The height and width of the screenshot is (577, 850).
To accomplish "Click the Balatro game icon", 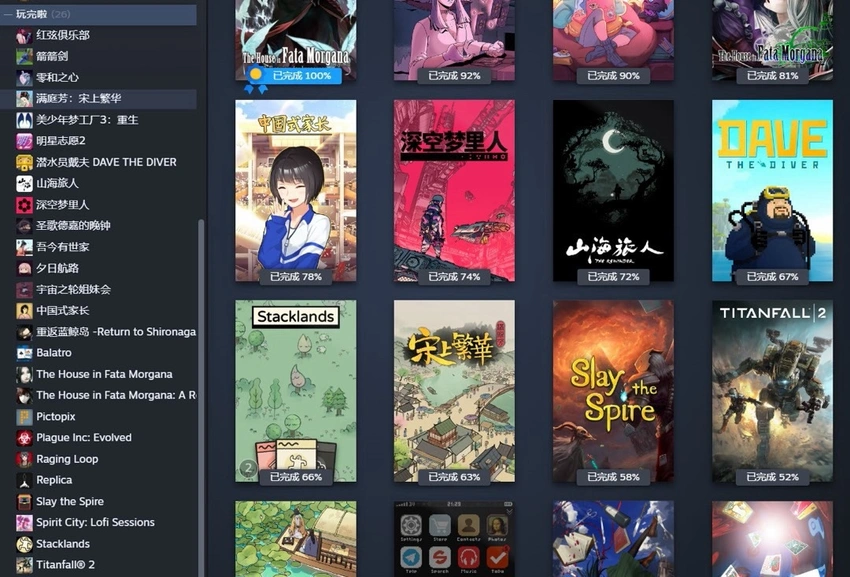I will [24, 353].
